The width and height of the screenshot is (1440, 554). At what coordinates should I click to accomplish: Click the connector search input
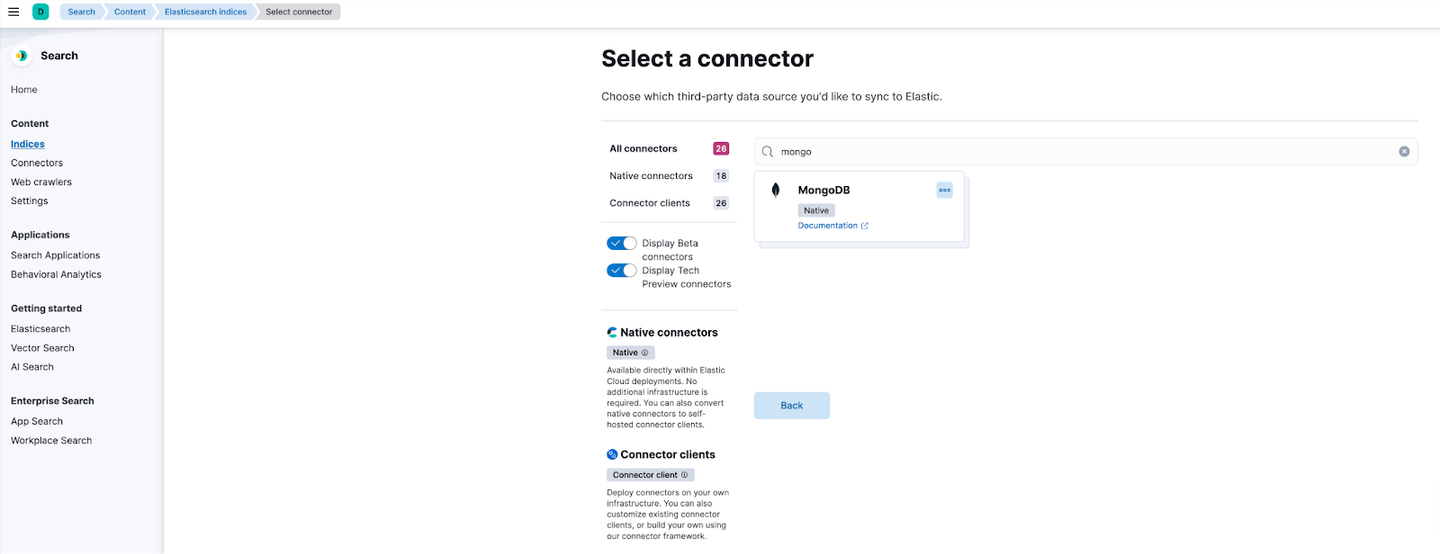pos(1080,152)
